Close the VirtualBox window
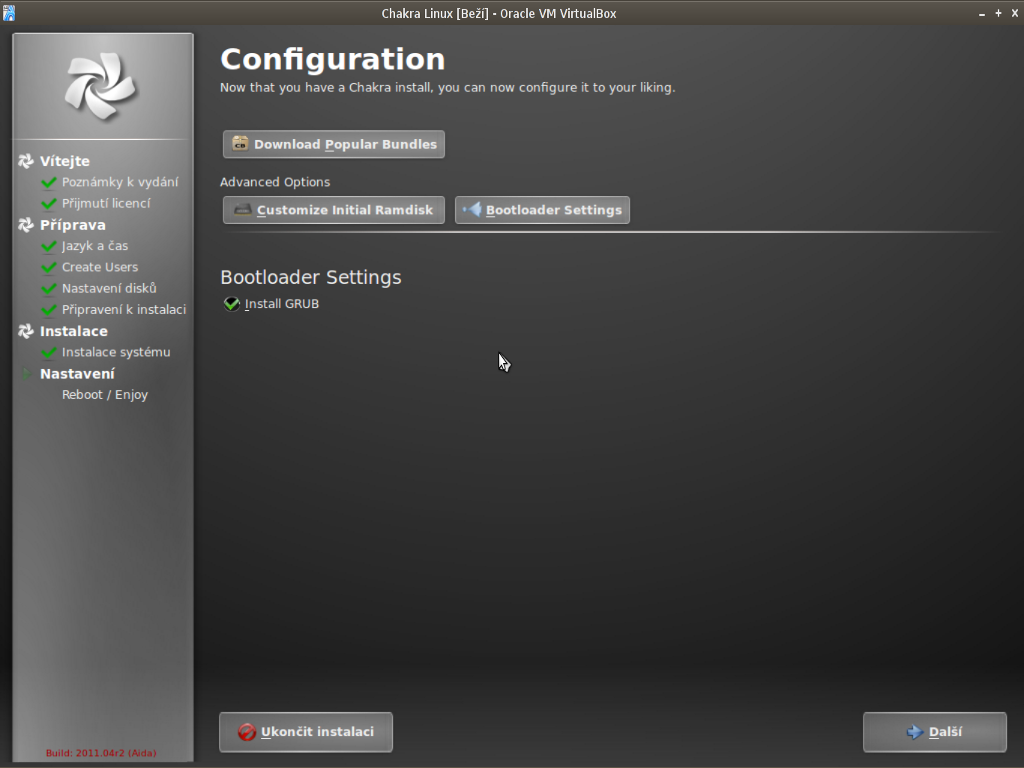Image resolution: width=1024 pixels, height=768 pixels. coord(1014,13)
